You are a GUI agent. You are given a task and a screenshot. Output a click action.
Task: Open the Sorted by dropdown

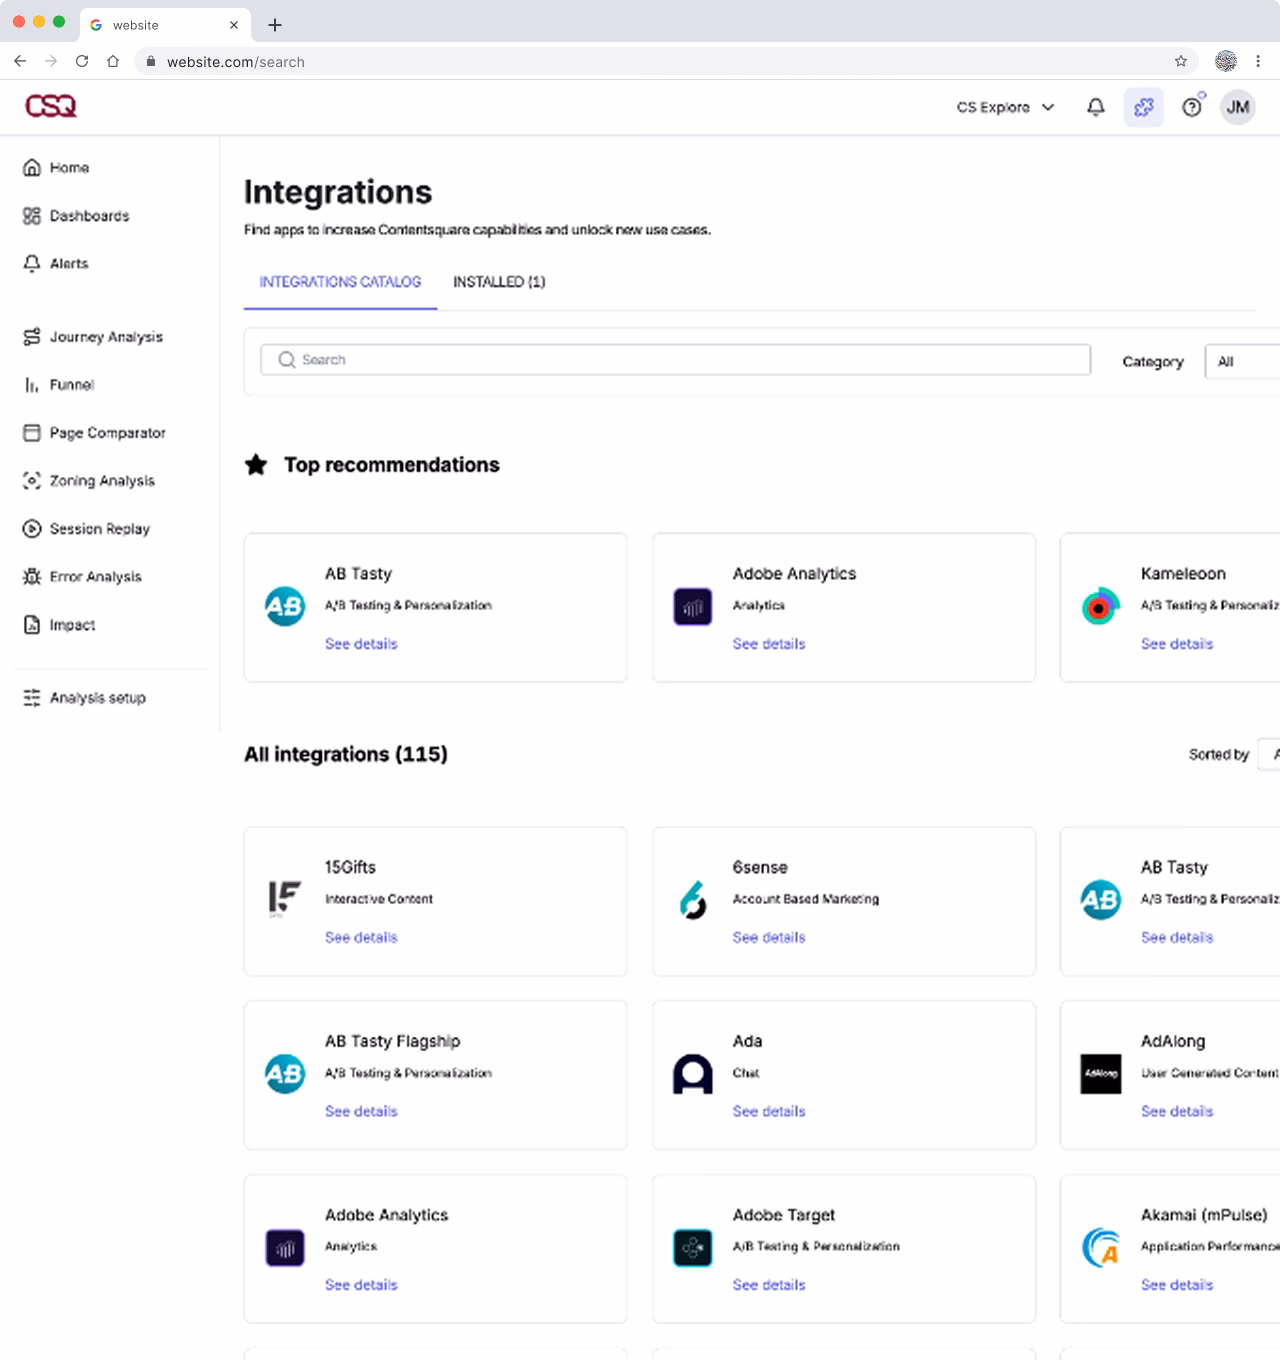[x=1269, y=754]
